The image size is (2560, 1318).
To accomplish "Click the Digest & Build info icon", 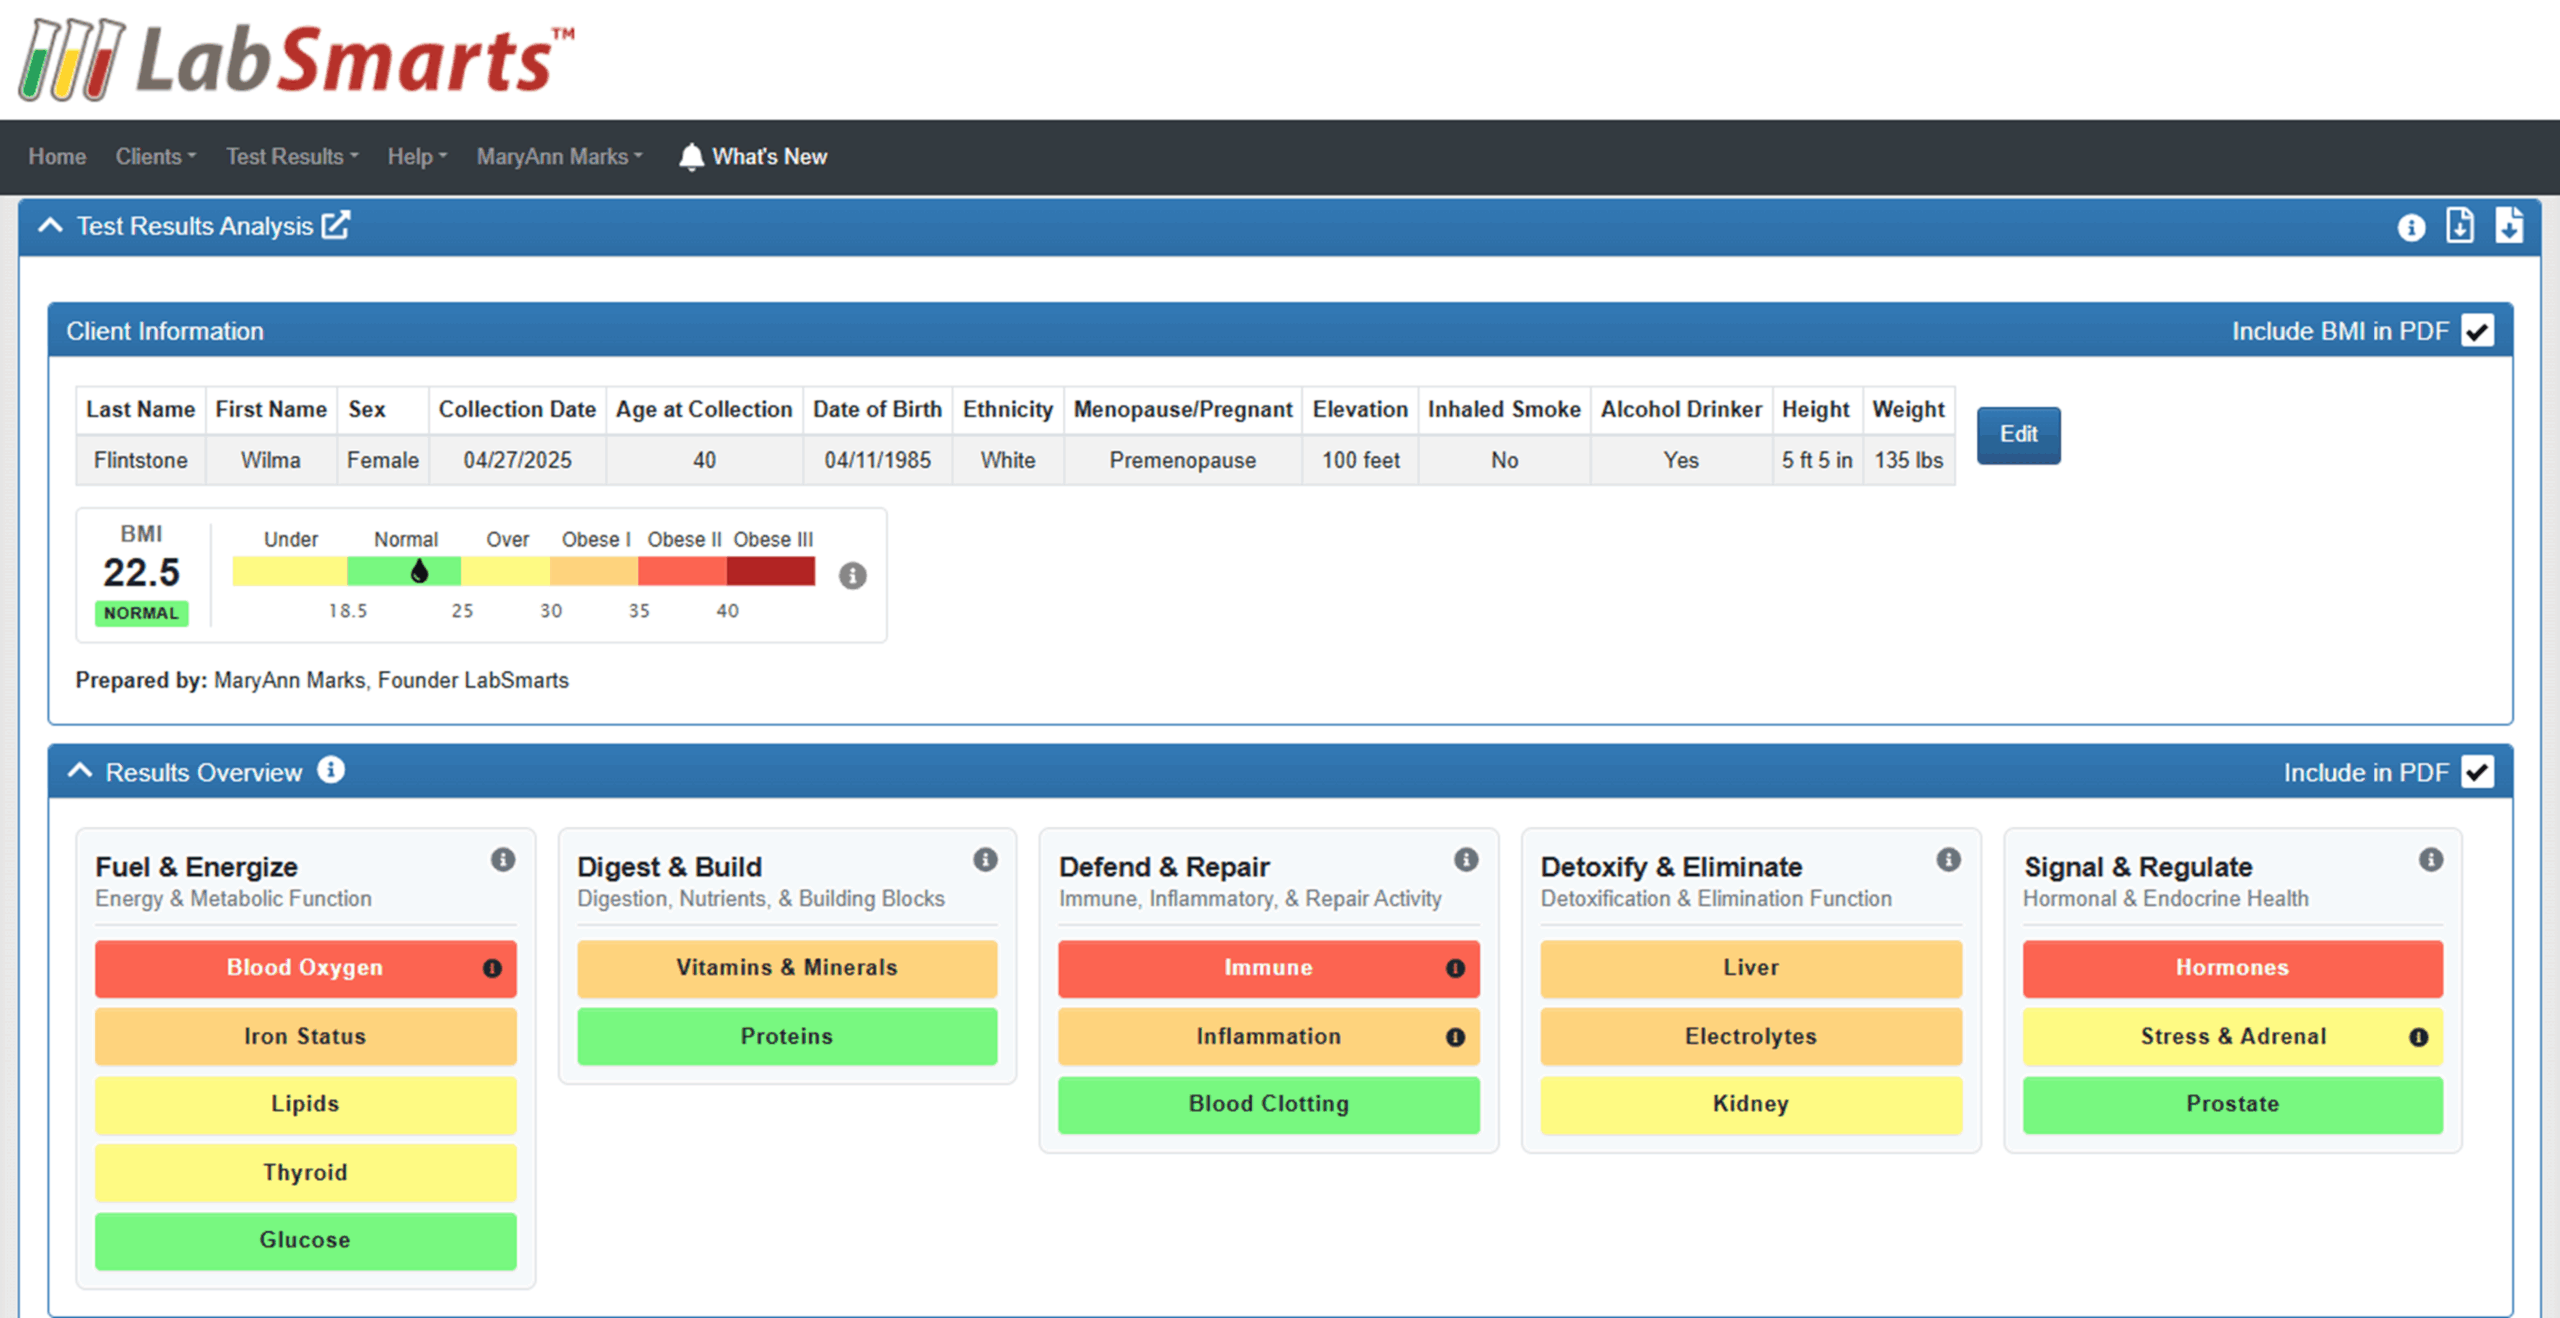I will [985, 859].
